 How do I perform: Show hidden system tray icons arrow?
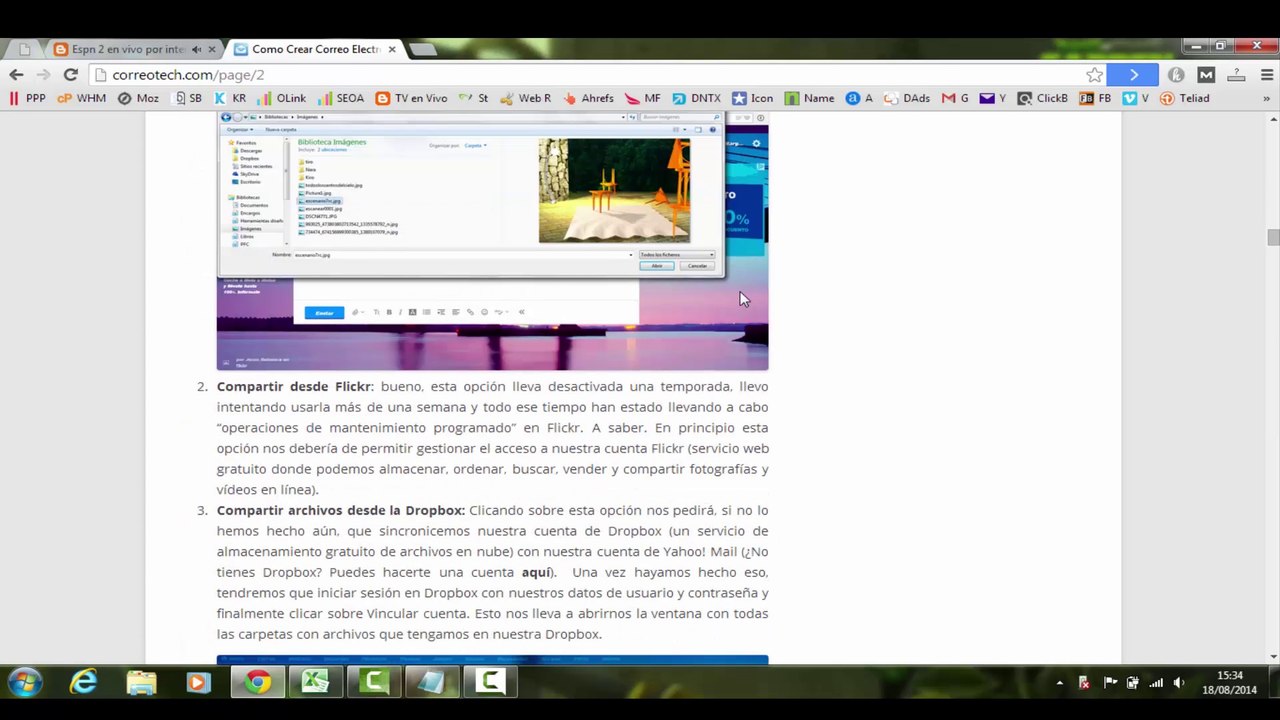click(x=1059, y=683)
